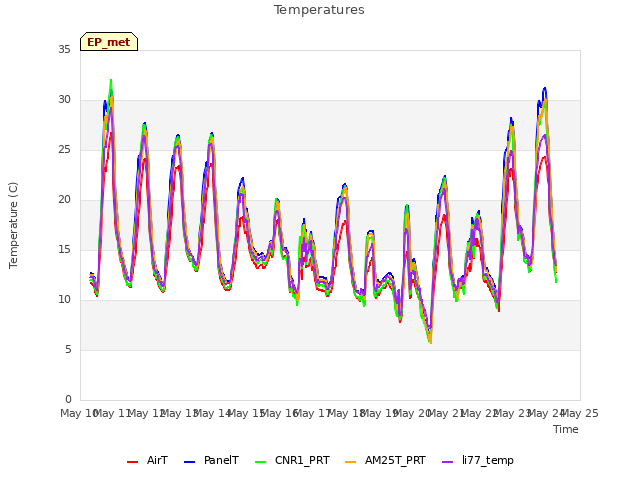Screen dimensions: 640x480
Task: Click the Time axis title
Action: click(566, 429)
